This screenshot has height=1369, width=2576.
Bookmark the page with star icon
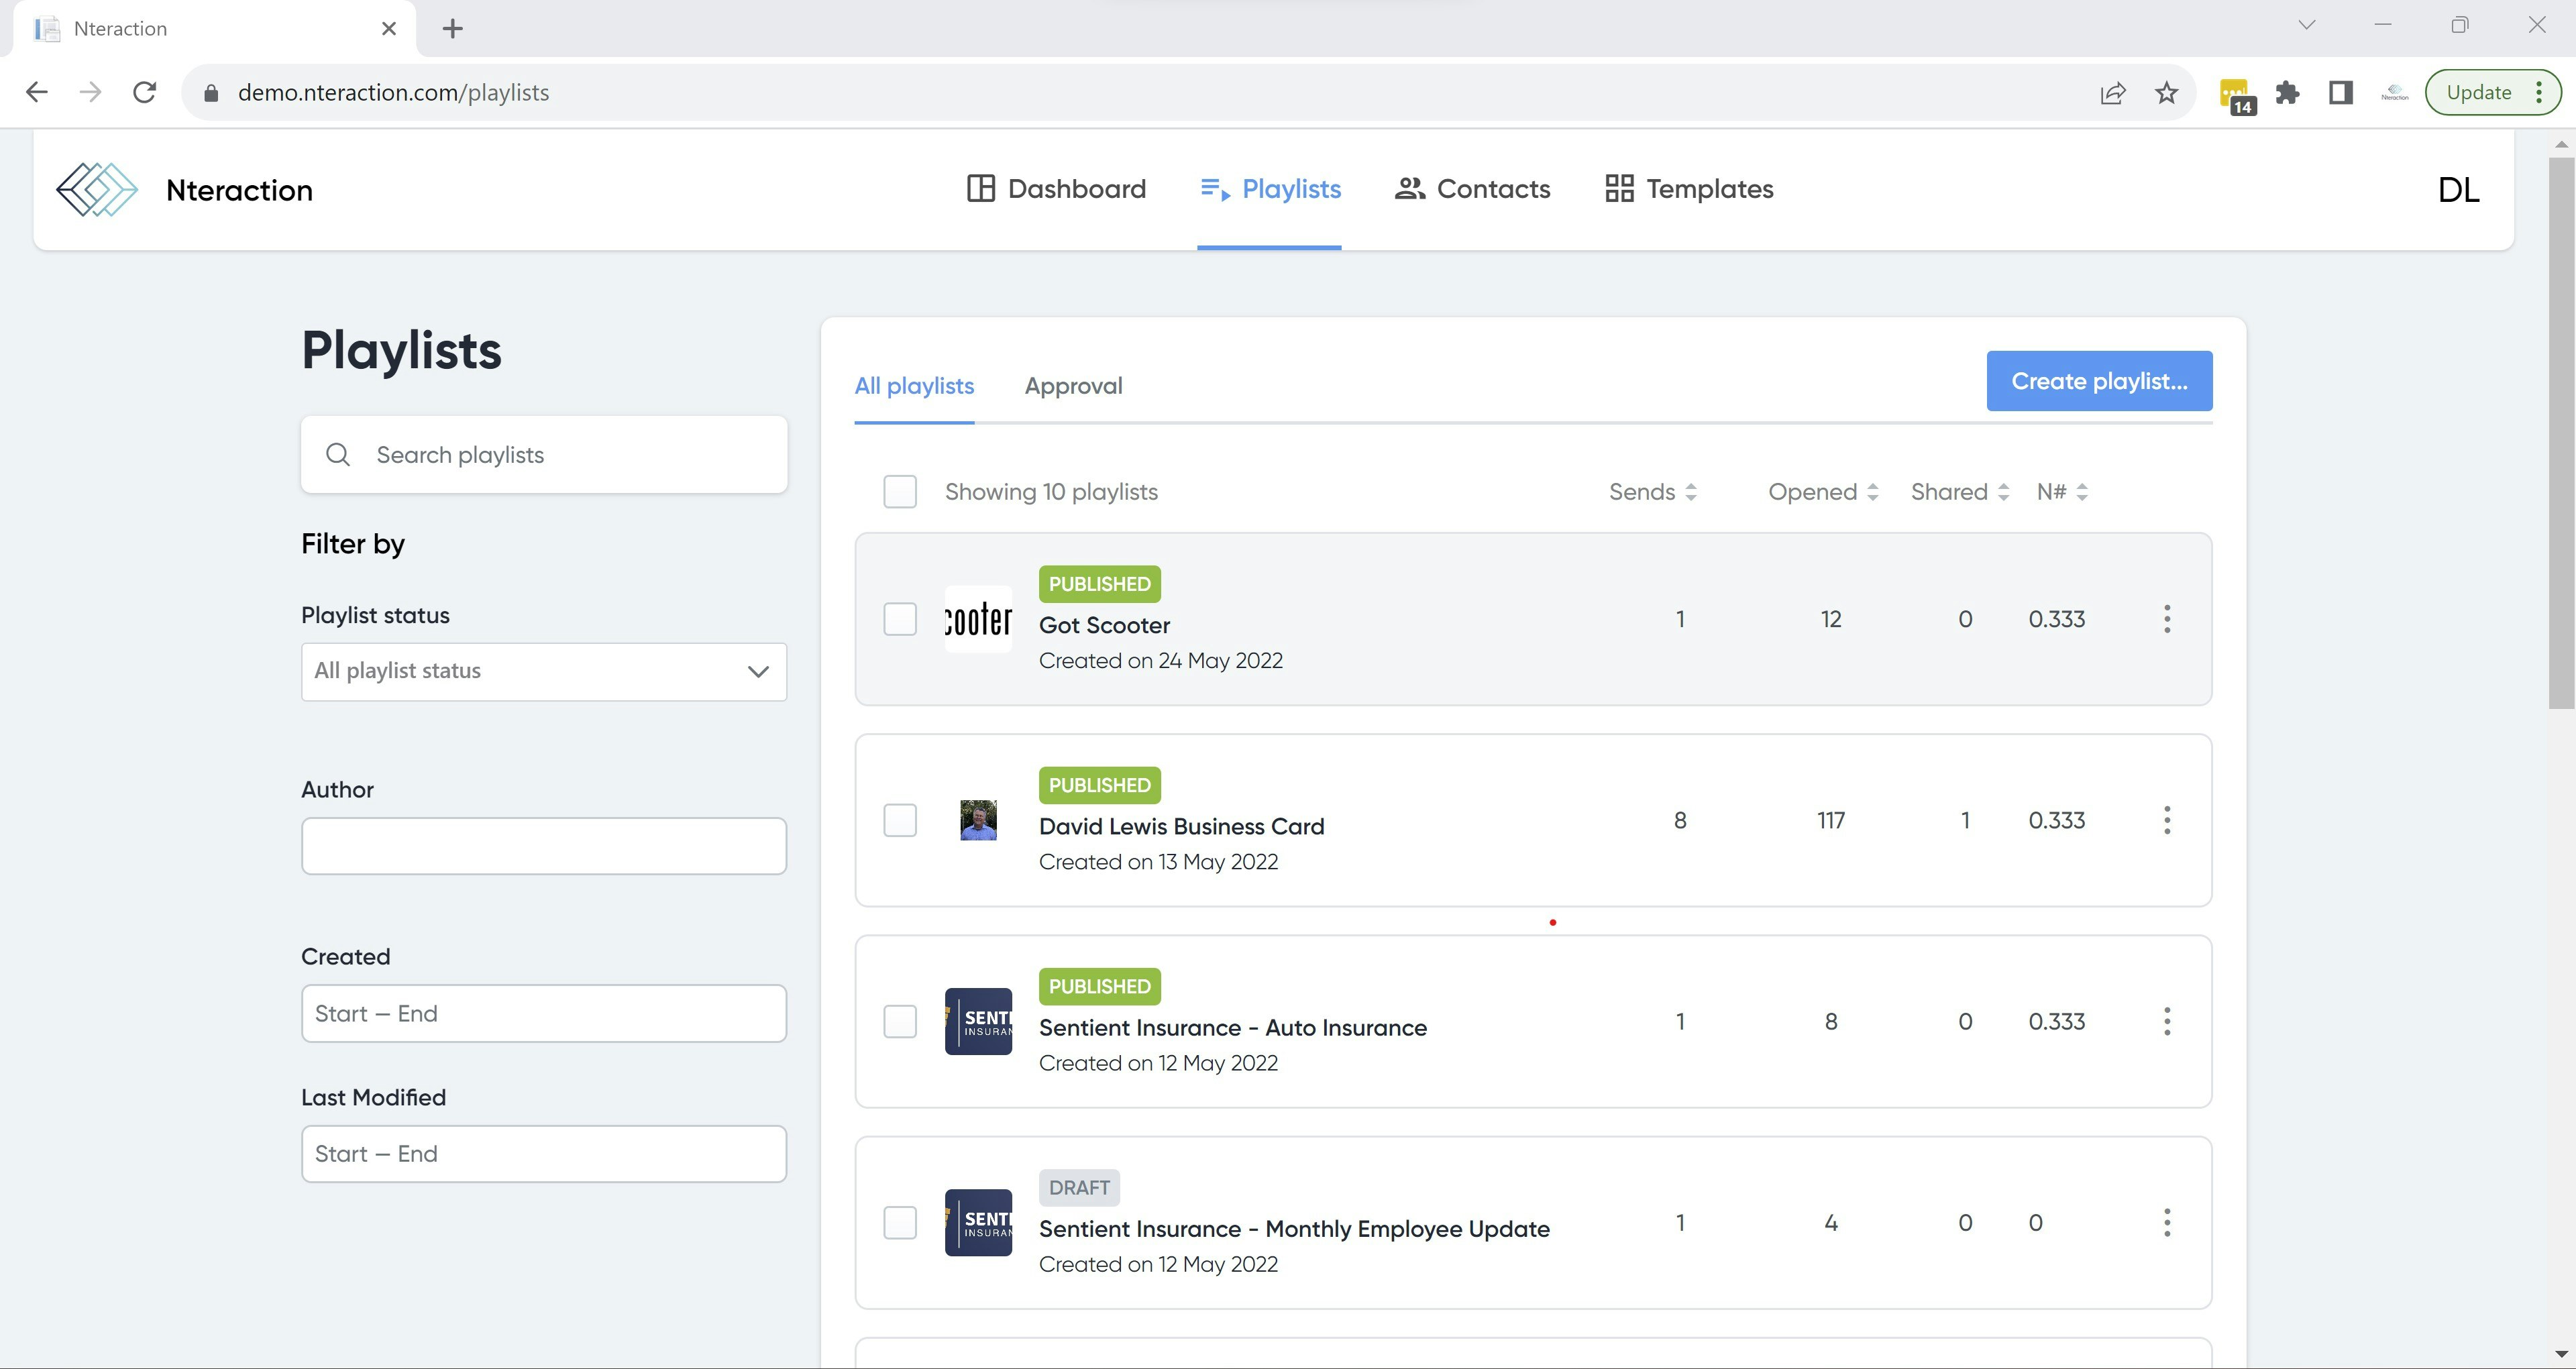point(2166,93)
